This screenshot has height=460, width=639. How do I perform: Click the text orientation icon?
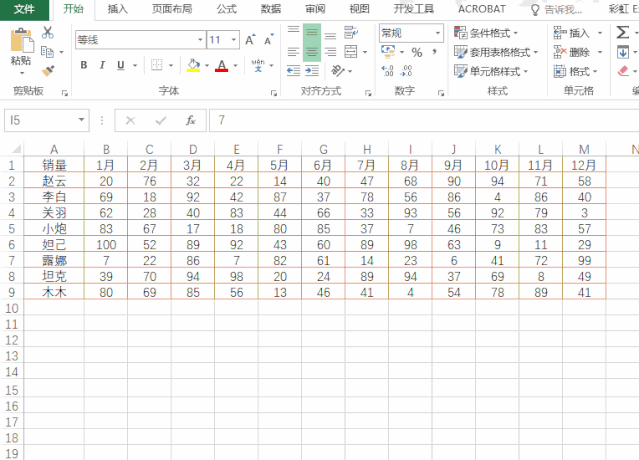pos(338,71)
